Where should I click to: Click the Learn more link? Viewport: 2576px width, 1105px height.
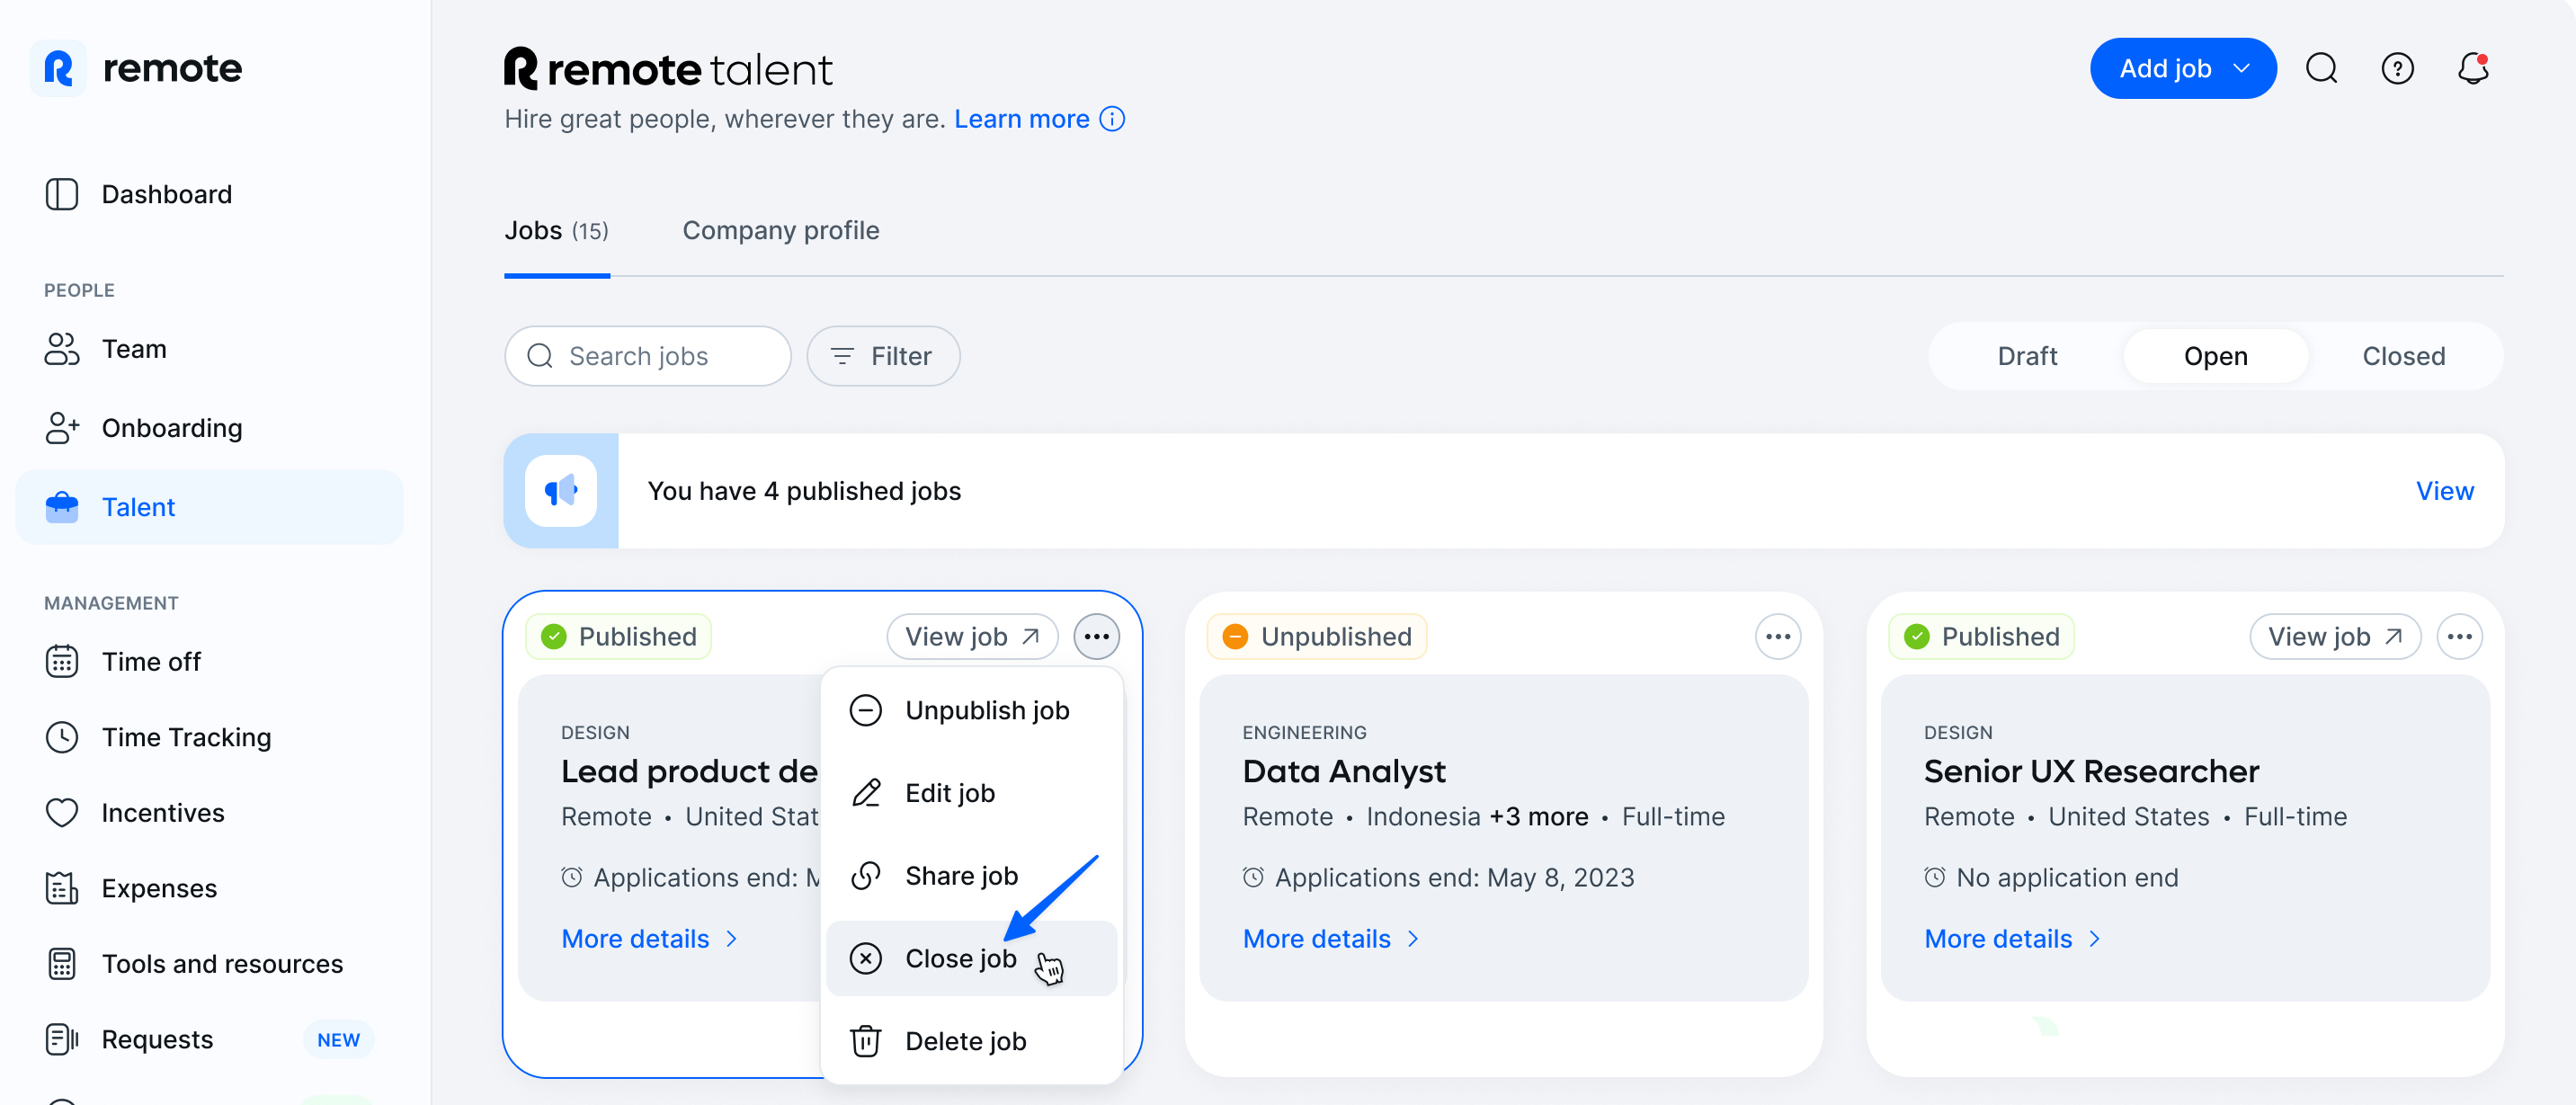pyautogui.click(x=1021, y=118)
